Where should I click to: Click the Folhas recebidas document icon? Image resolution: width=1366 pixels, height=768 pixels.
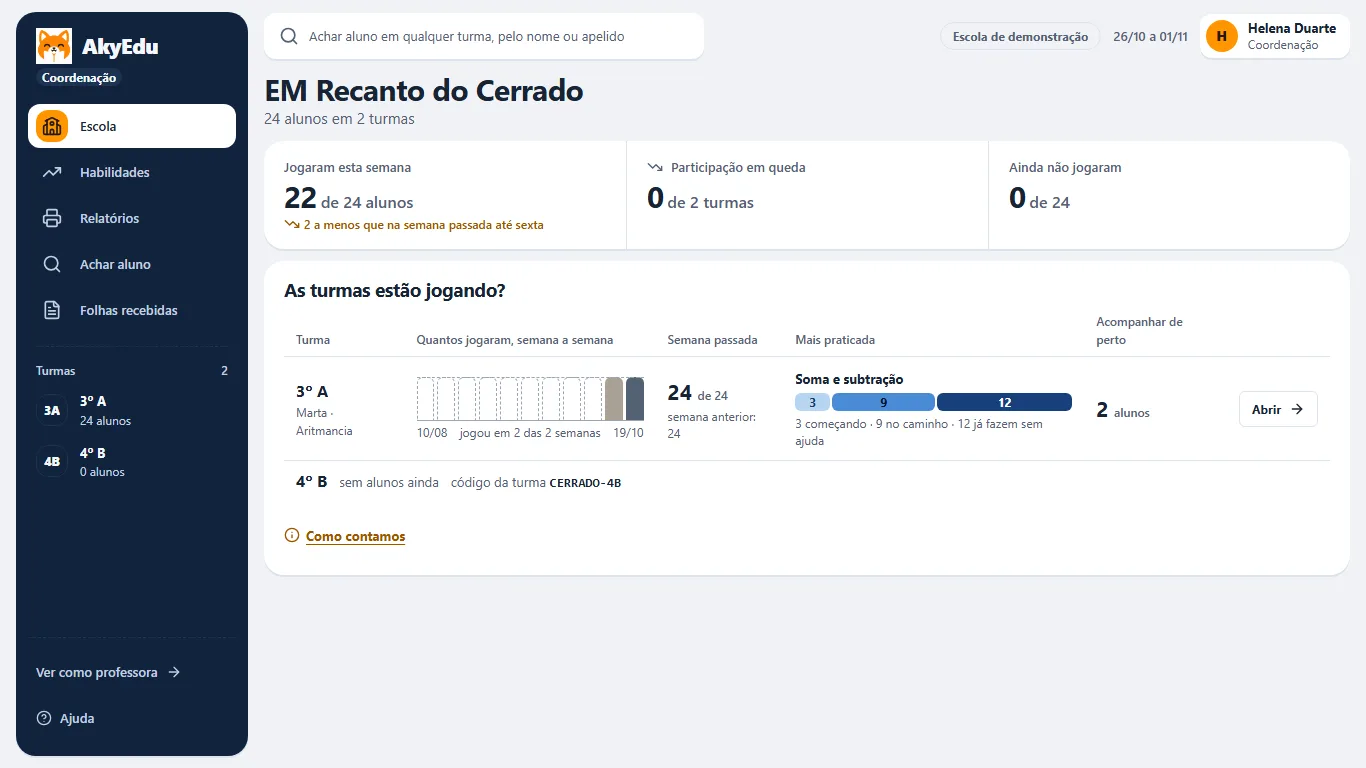(x=52, y=310)
